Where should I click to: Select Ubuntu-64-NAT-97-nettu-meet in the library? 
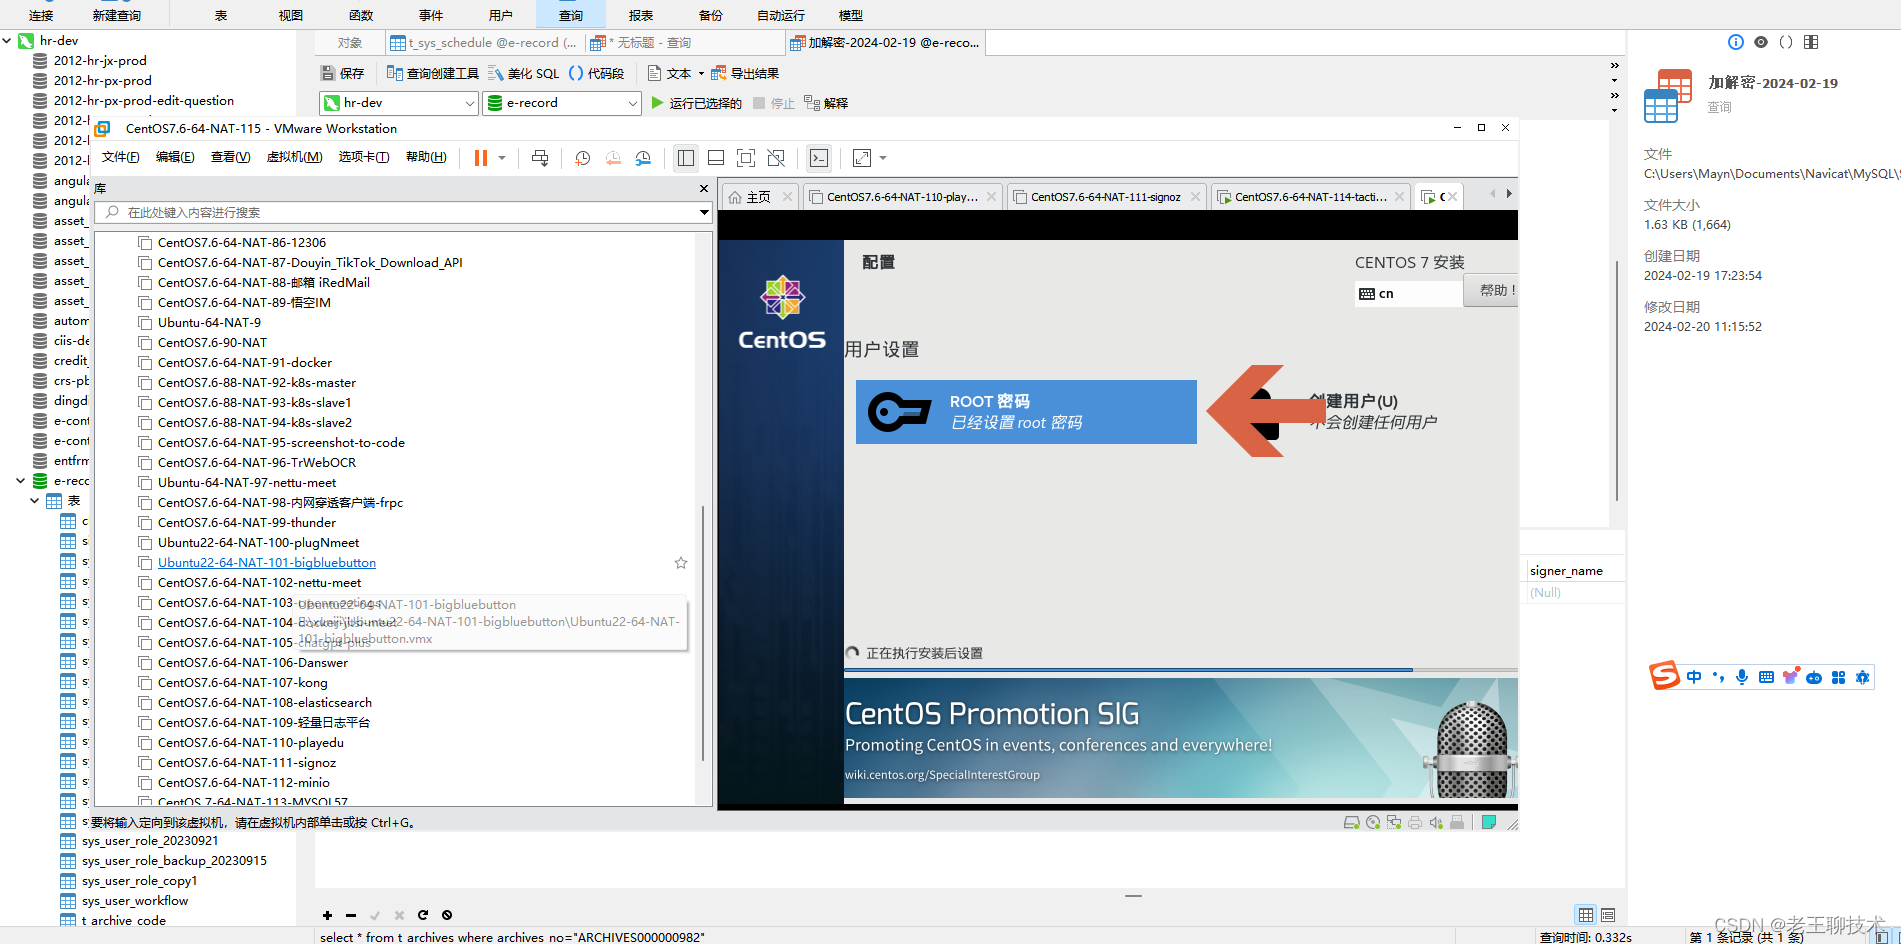246,483
